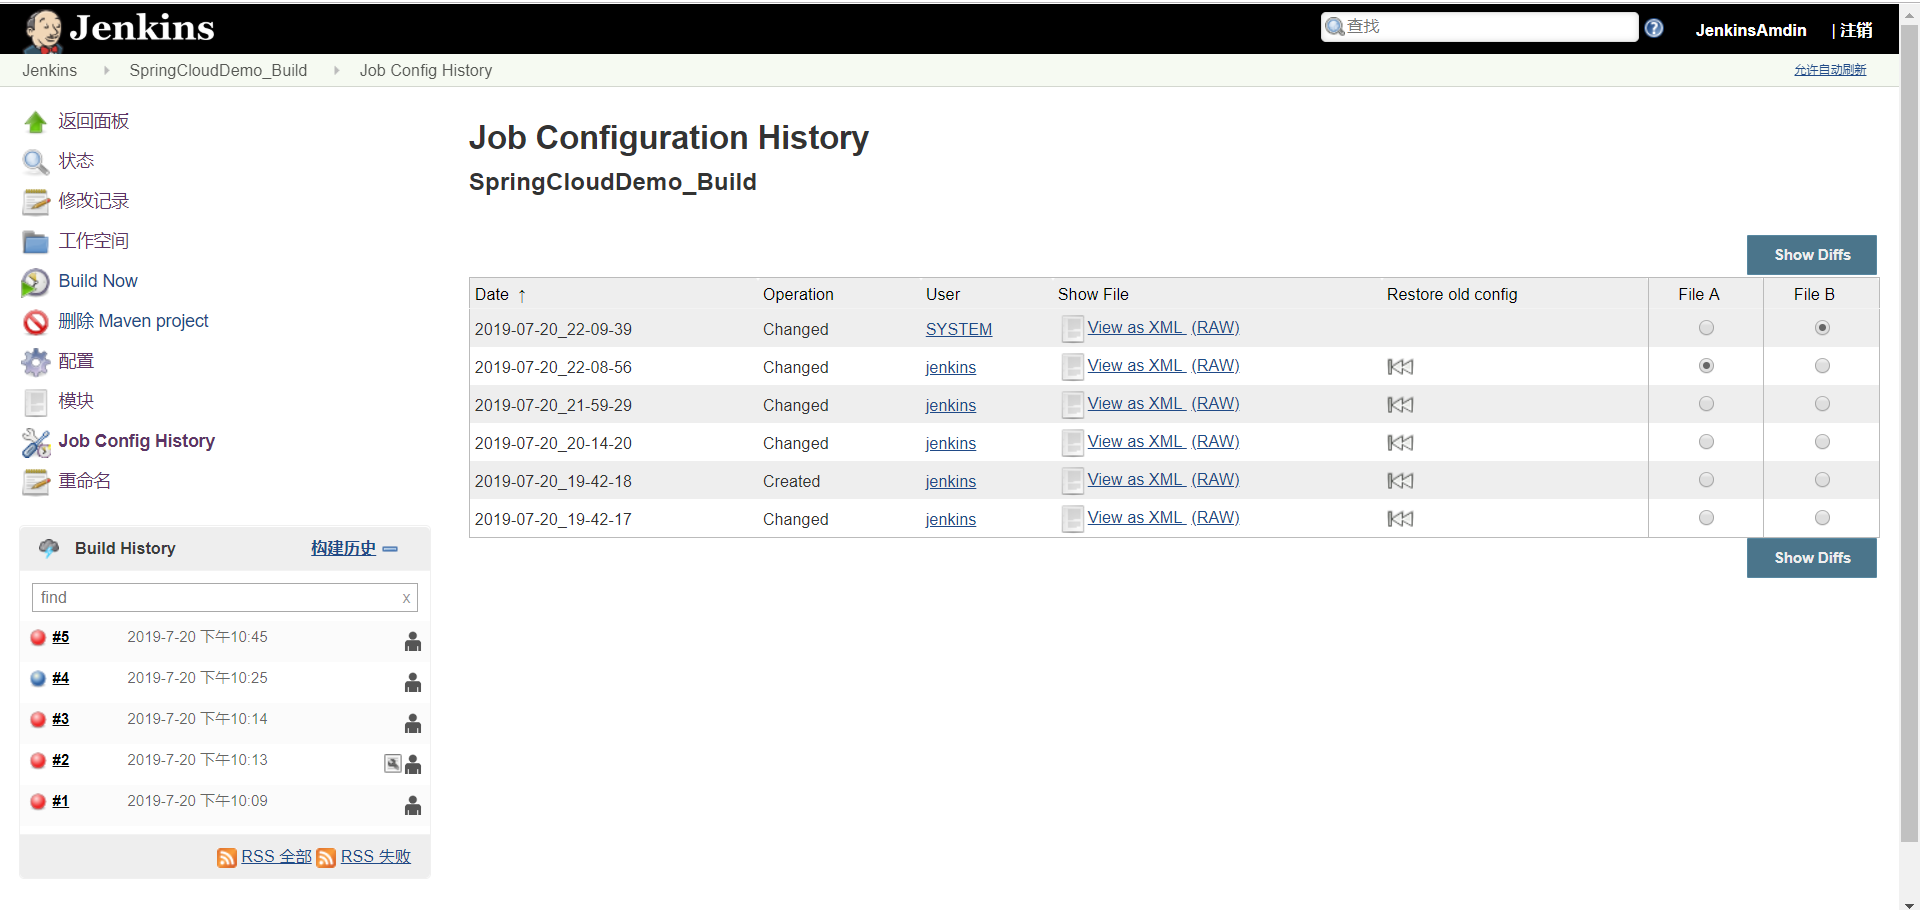The image size is (1920, 910).
Task: Click the red delete icon for Maven project
Action: coord(36,322)
